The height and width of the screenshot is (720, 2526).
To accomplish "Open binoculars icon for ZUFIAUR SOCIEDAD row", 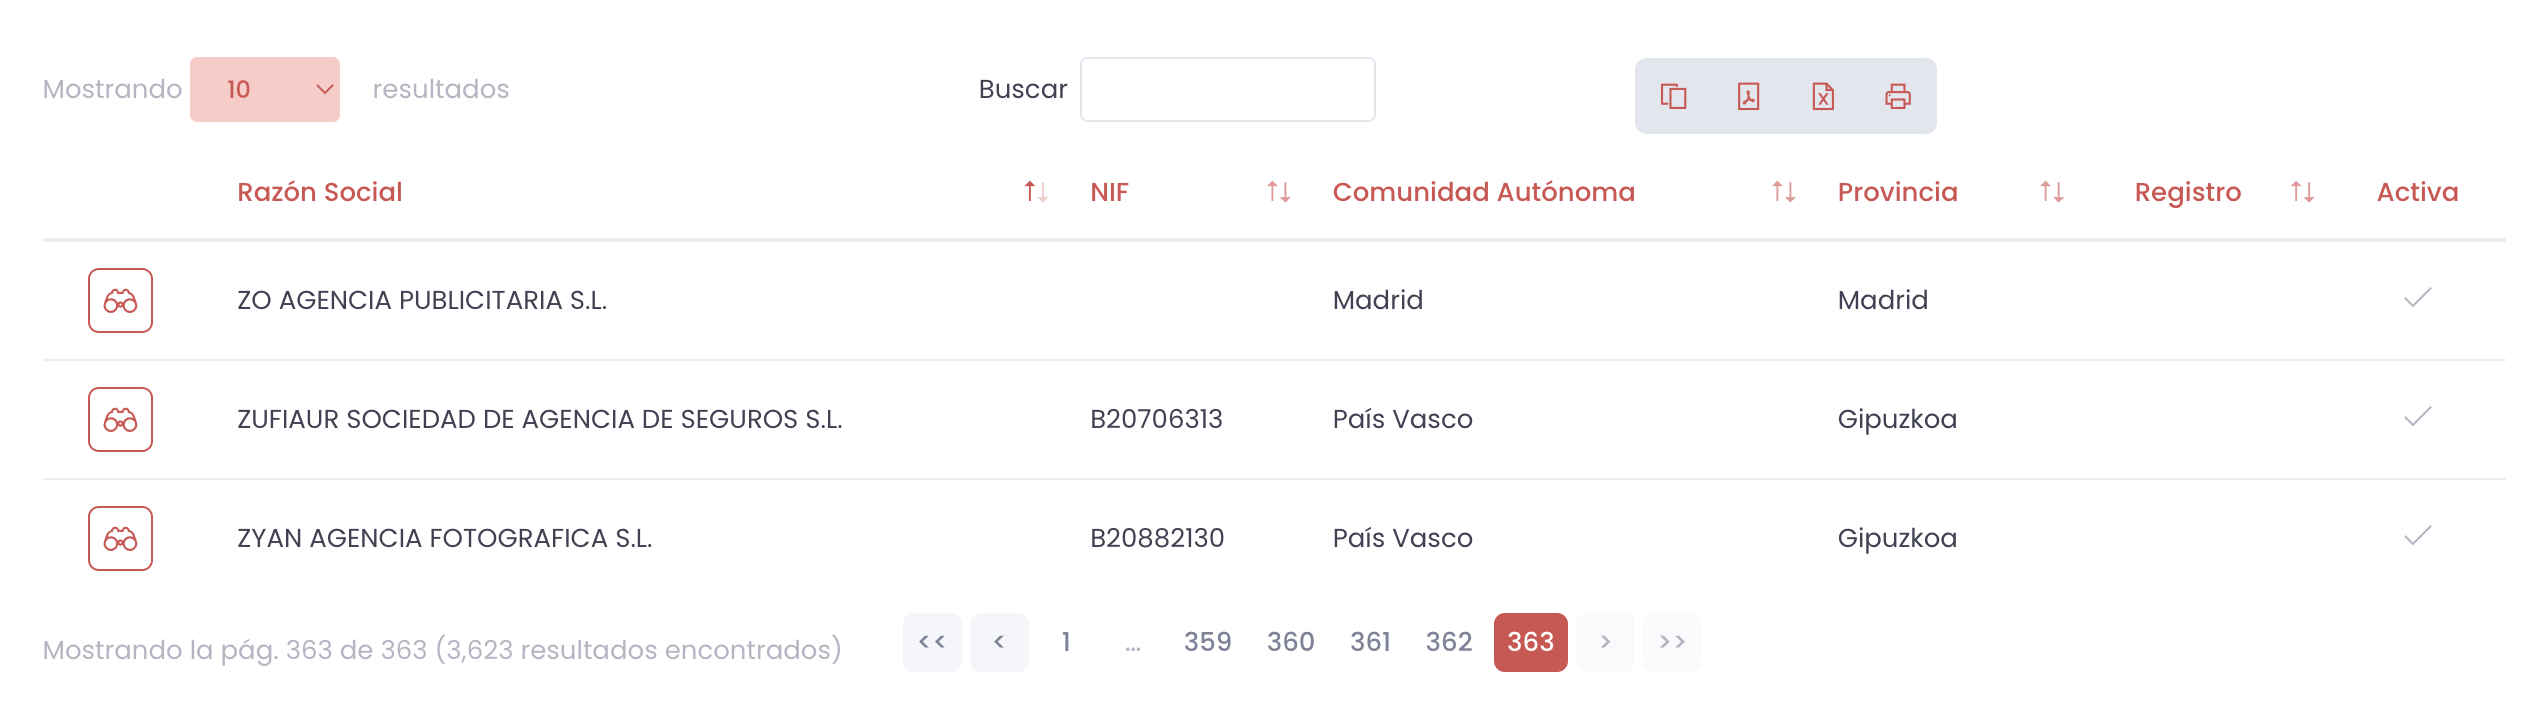I will pos(120,419).
